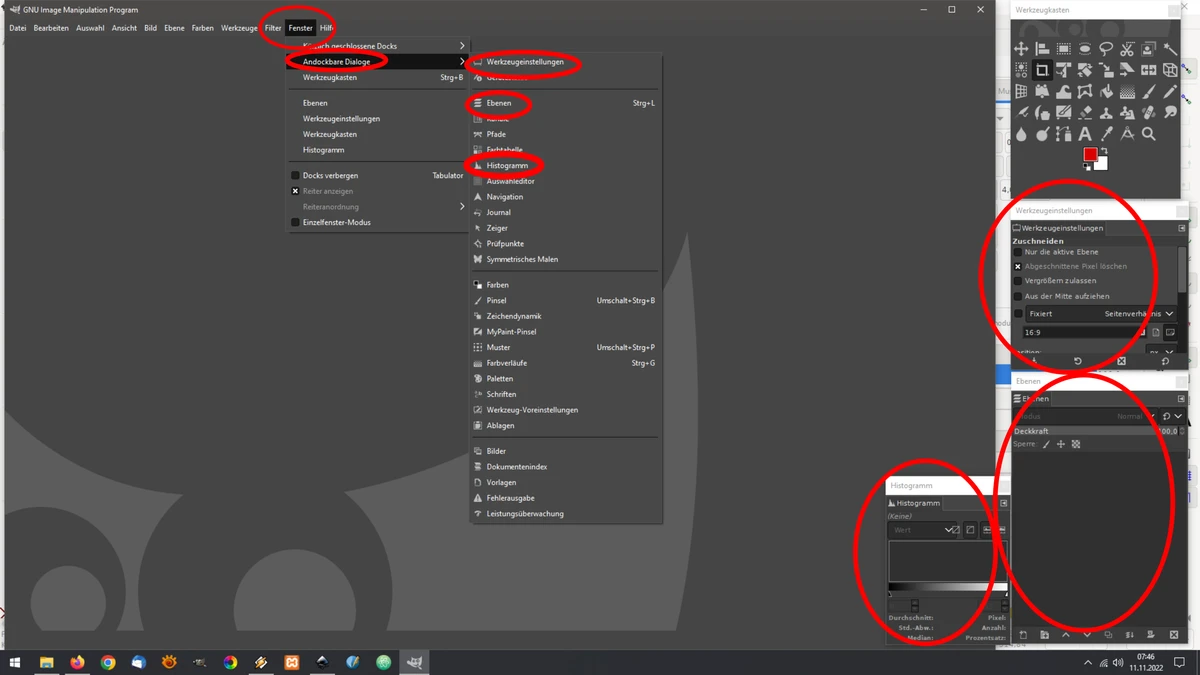The width and height of the screenshot is (1200, 675).
Task: Click the Navigation icon in dockable dialogs submenu
Action: 478,197
